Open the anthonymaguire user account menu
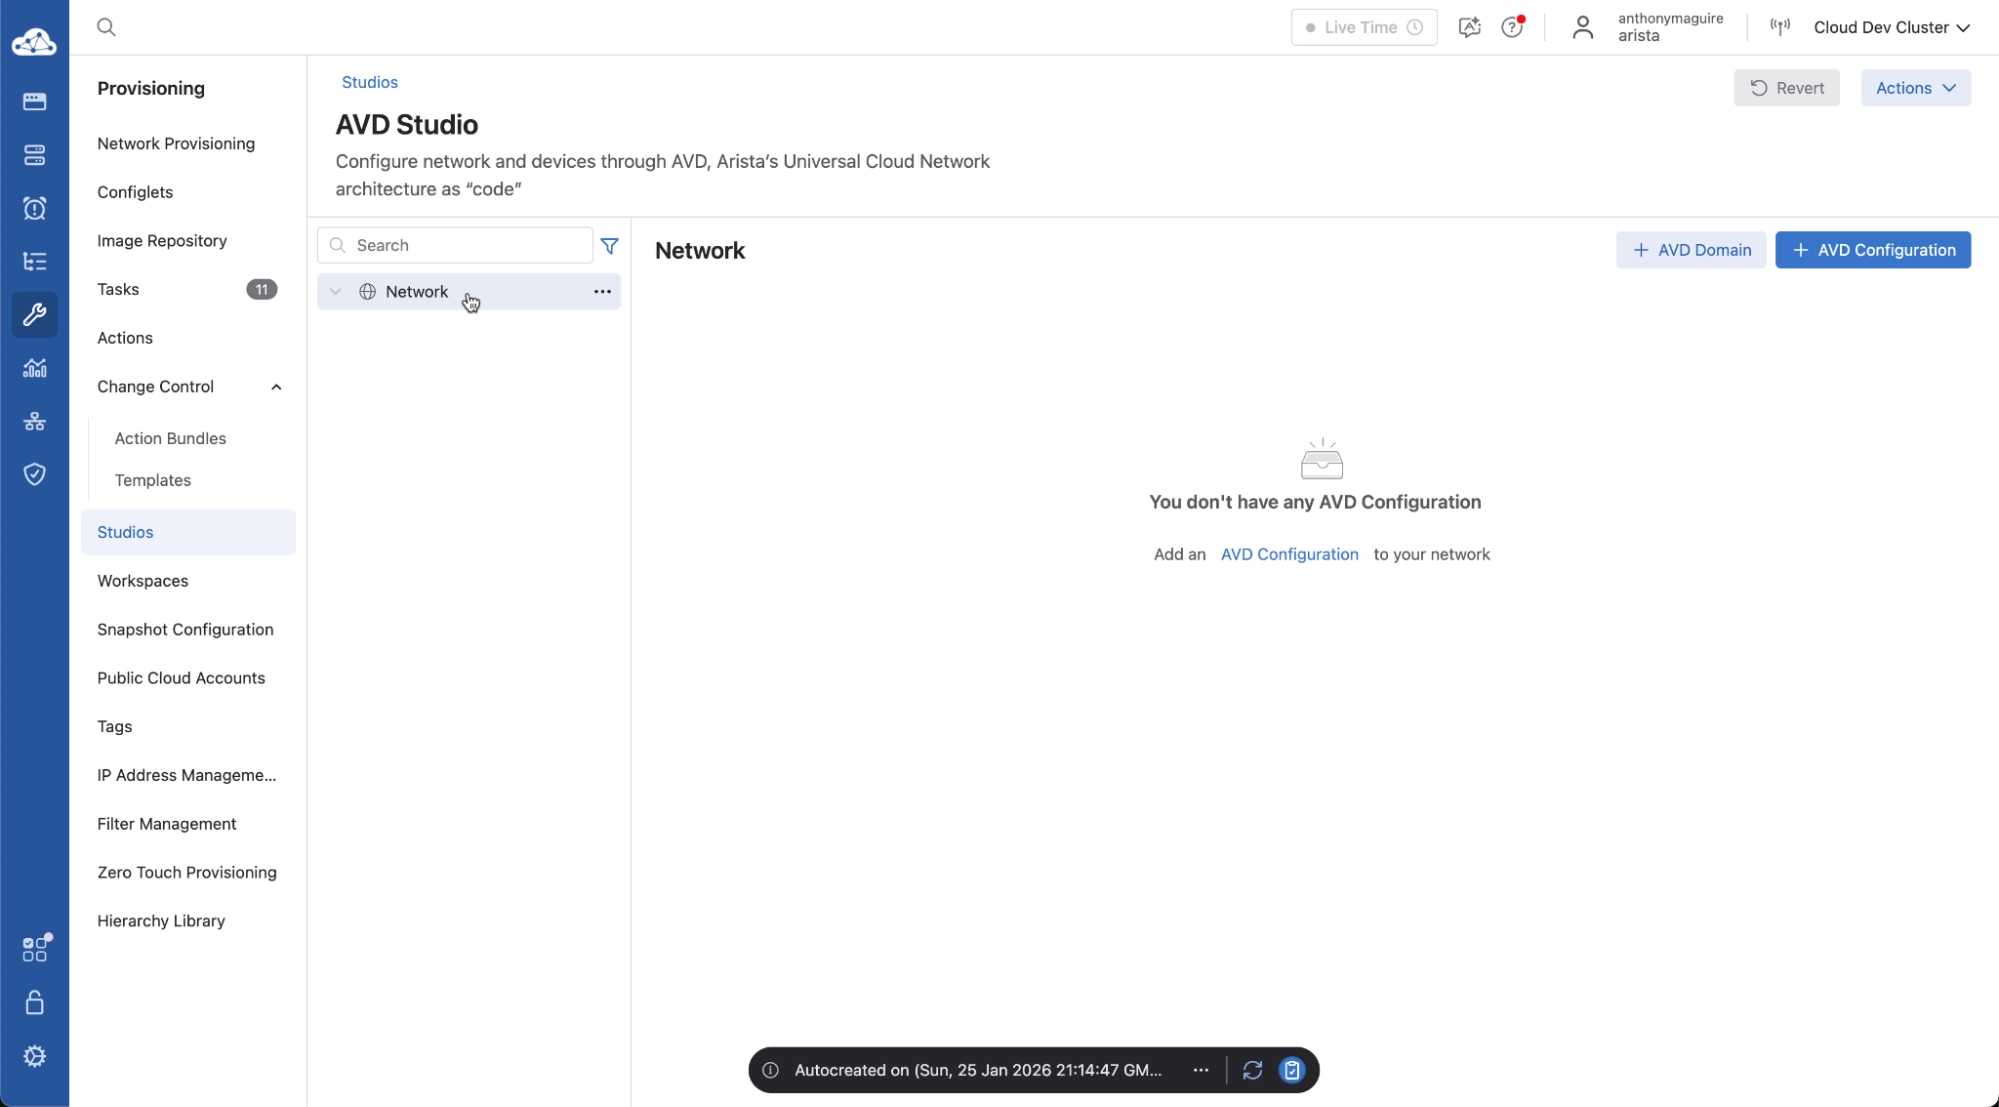Viewport: 1999px width, 1107px height. [1646, 27]
